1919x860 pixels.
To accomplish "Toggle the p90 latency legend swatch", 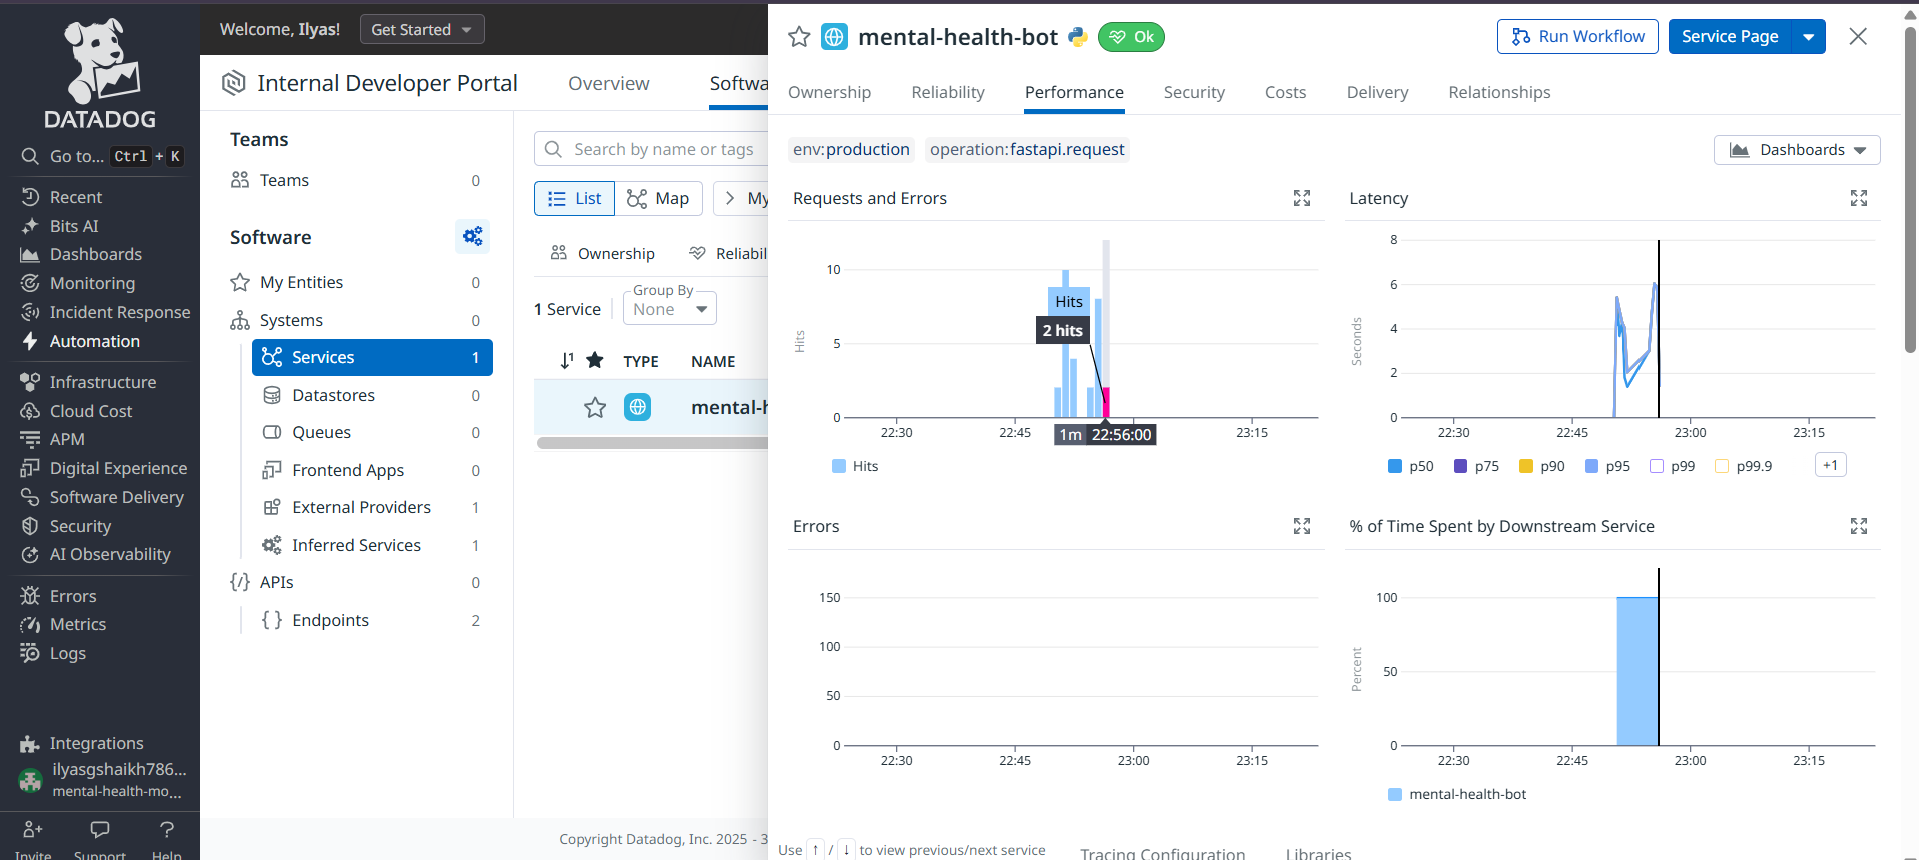I will [x=1526, y=466].
